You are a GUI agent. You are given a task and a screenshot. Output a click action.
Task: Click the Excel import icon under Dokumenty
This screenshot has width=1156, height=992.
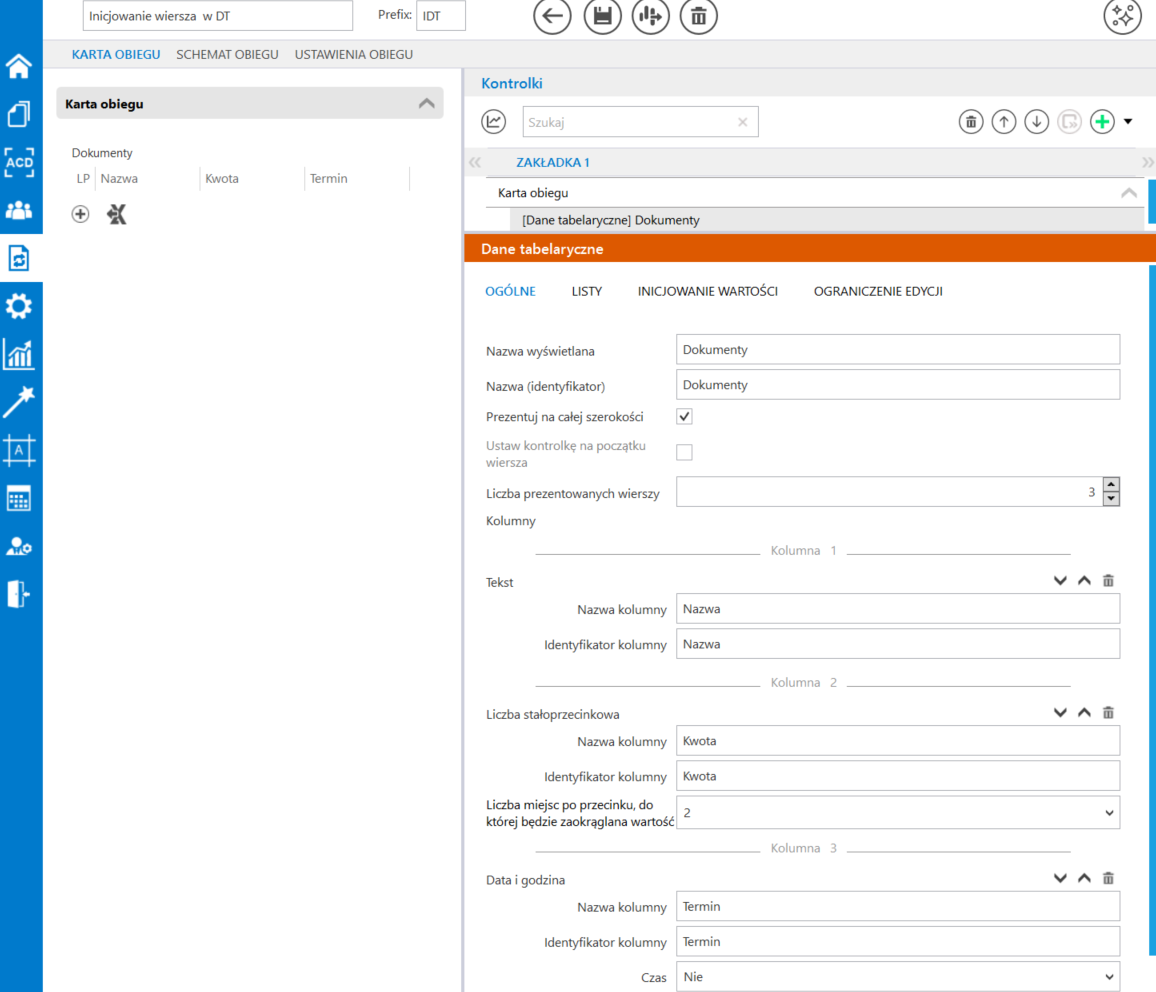(116, 214)
